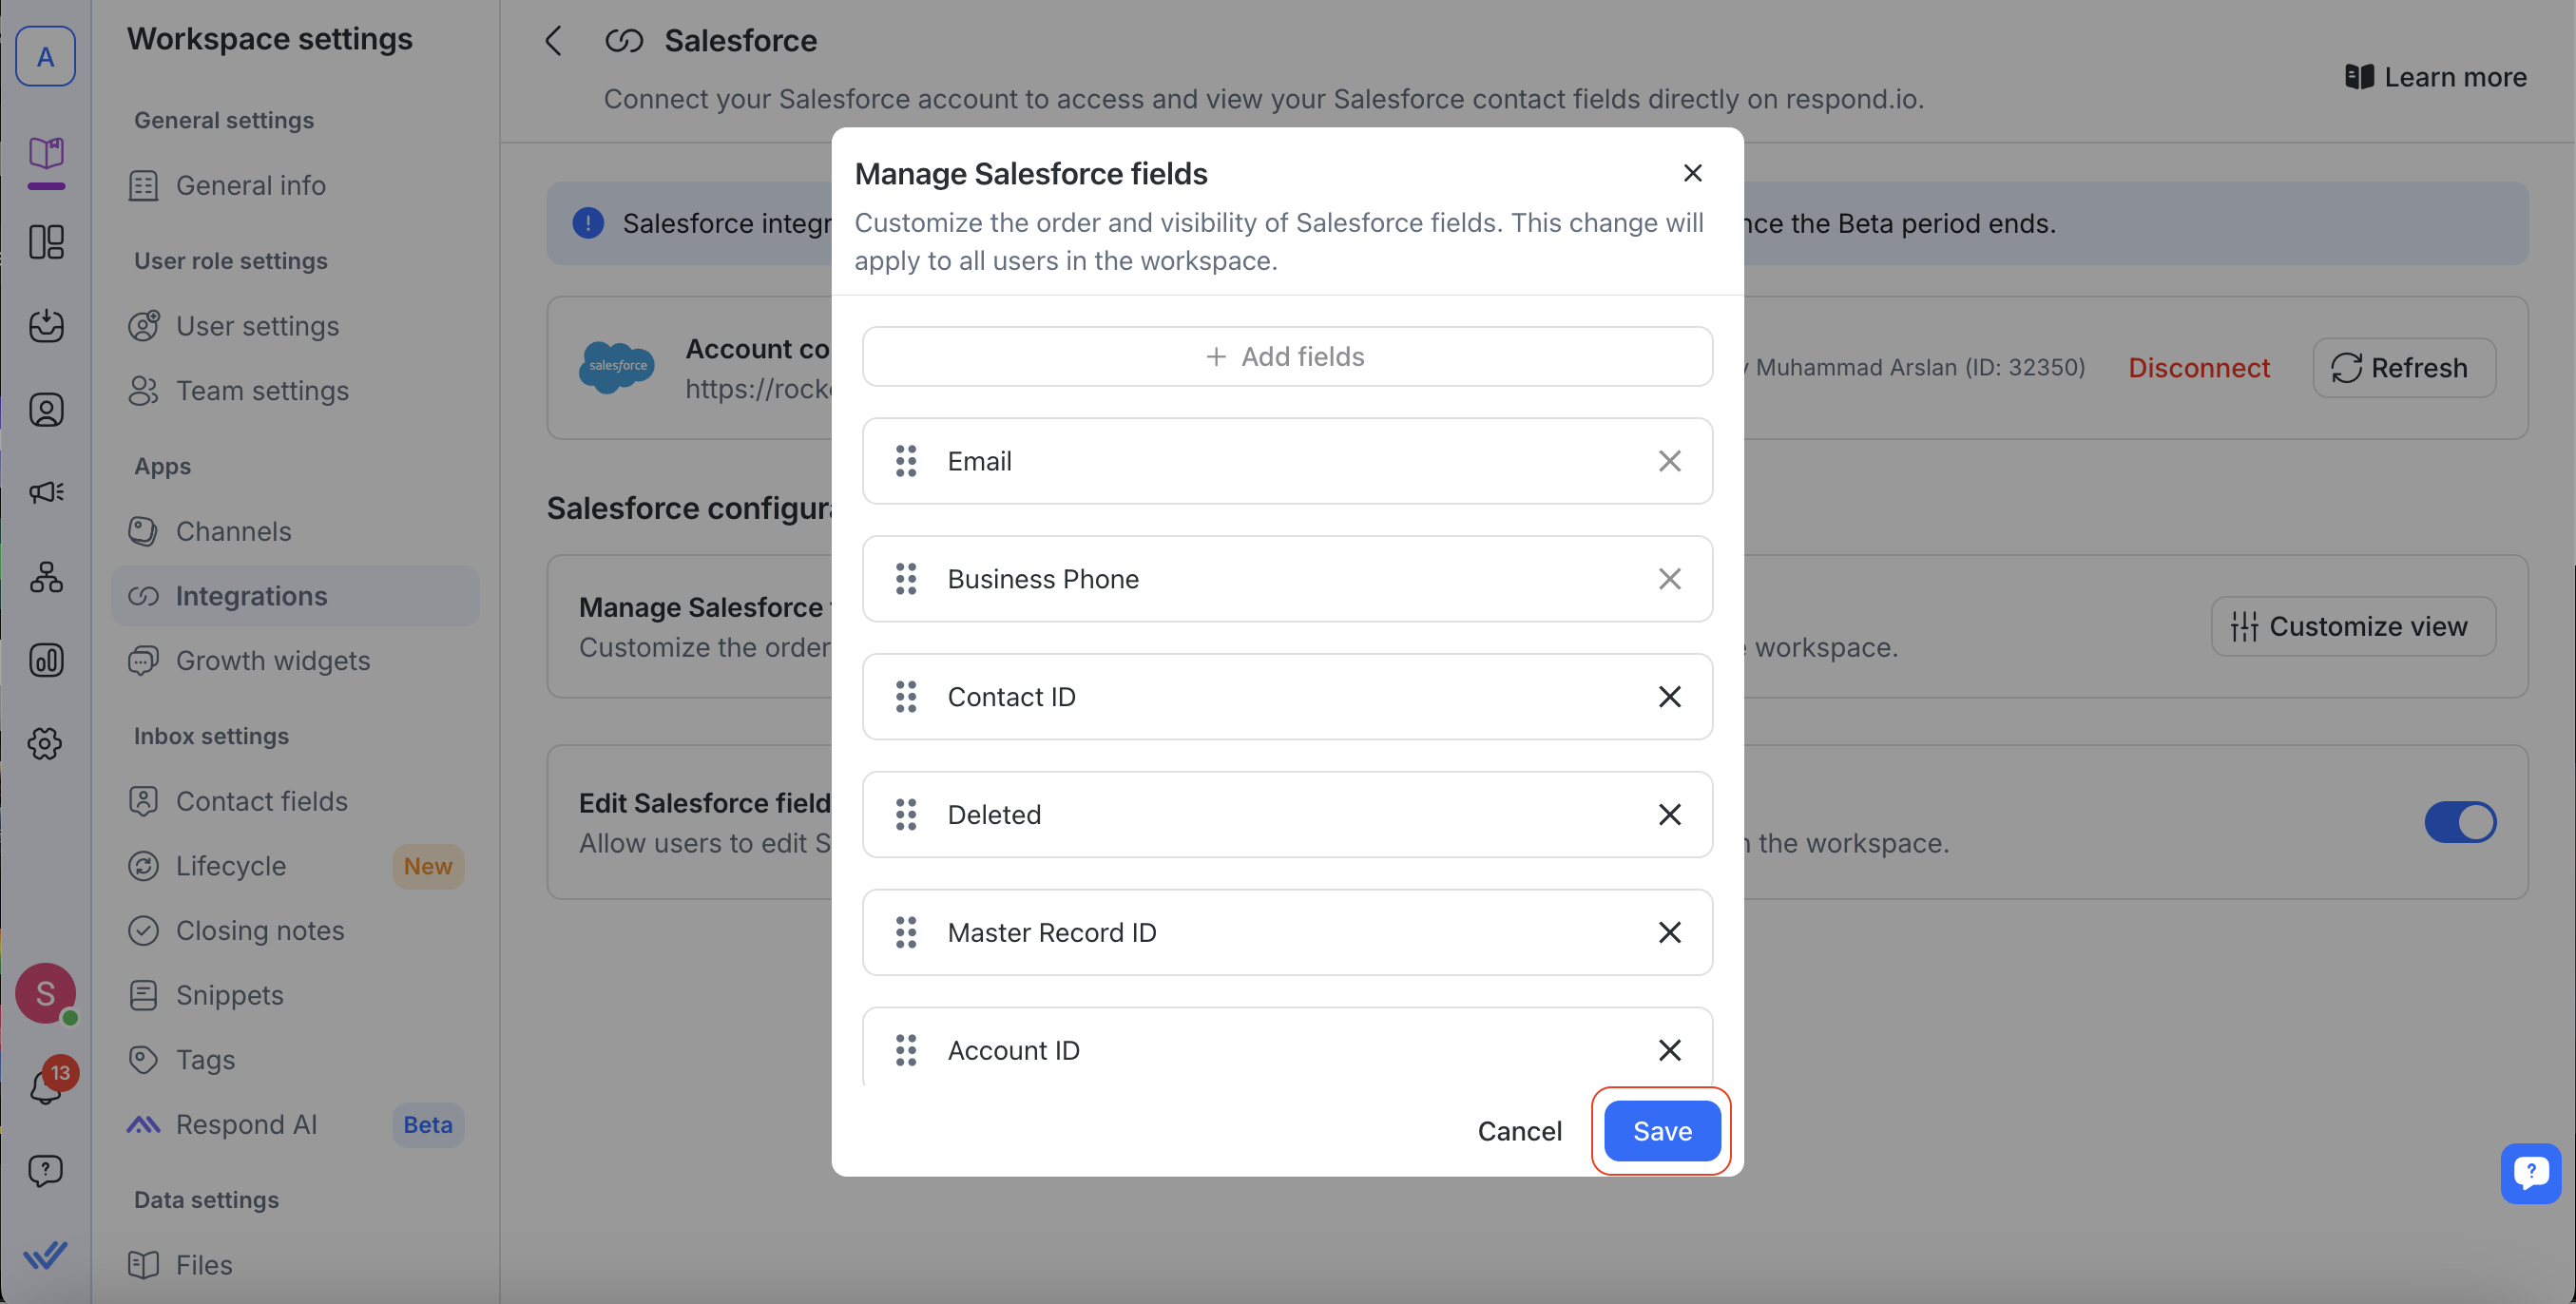
Task: Toggle Edit Salesforce field switch
Action: pyautogui.click(x=2459, y=822)
